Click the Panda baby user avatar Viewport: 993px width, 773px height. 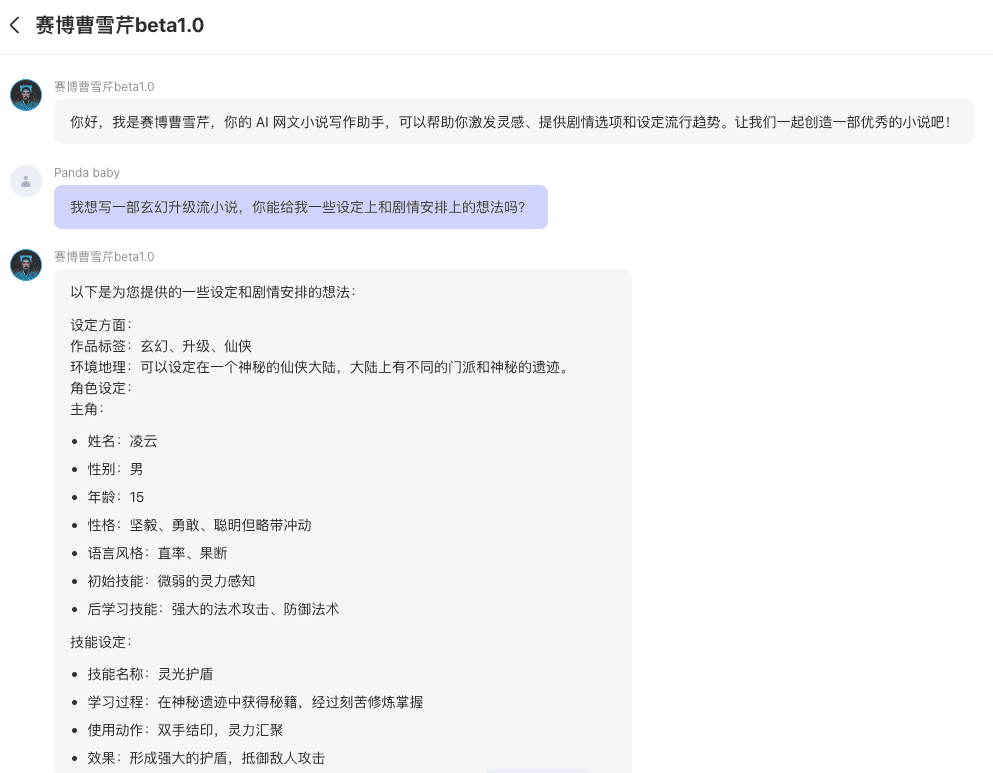click(x=26, y=181)
